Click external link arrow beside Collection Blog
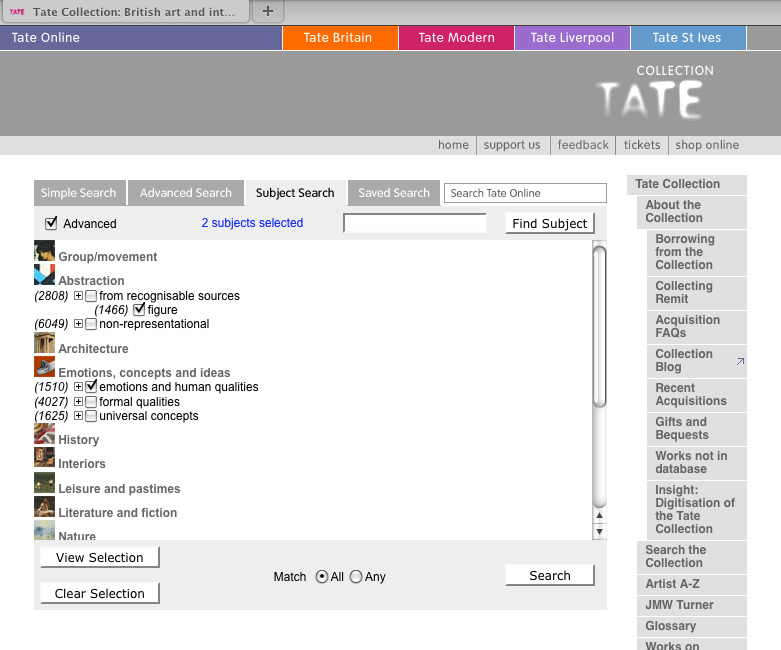The width and height of the screenshot is (781, 650). tap(740, 361)
